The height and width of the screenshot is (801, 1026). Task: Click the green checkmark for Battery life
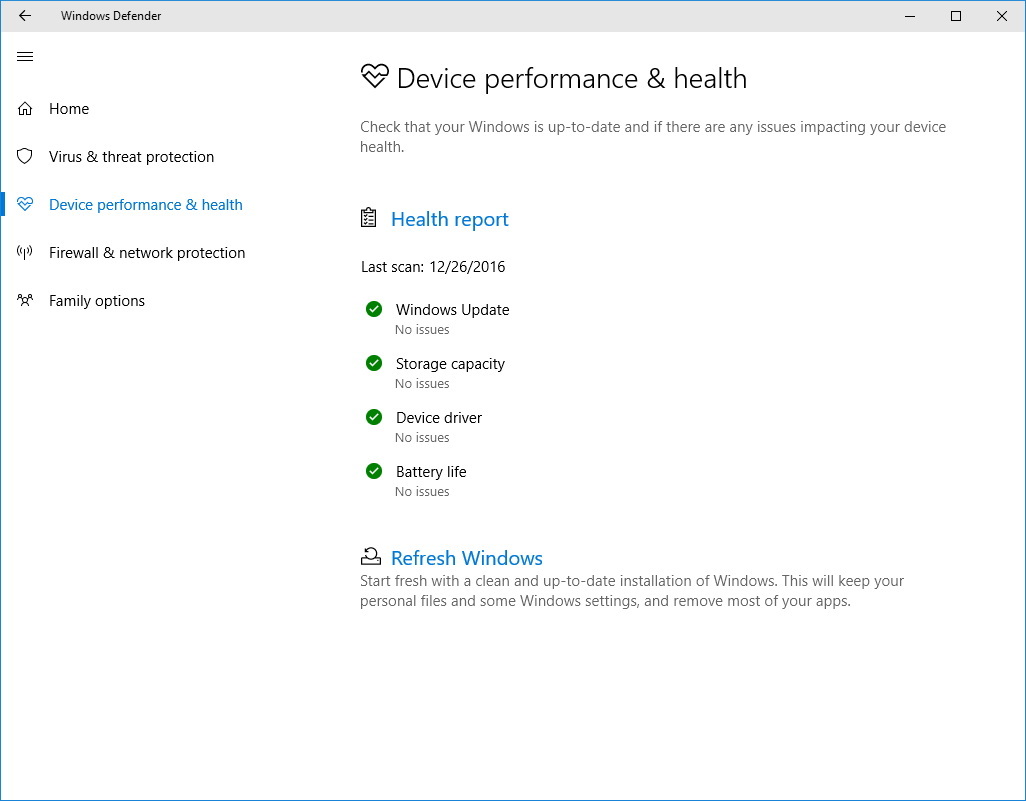coord(374,471)
